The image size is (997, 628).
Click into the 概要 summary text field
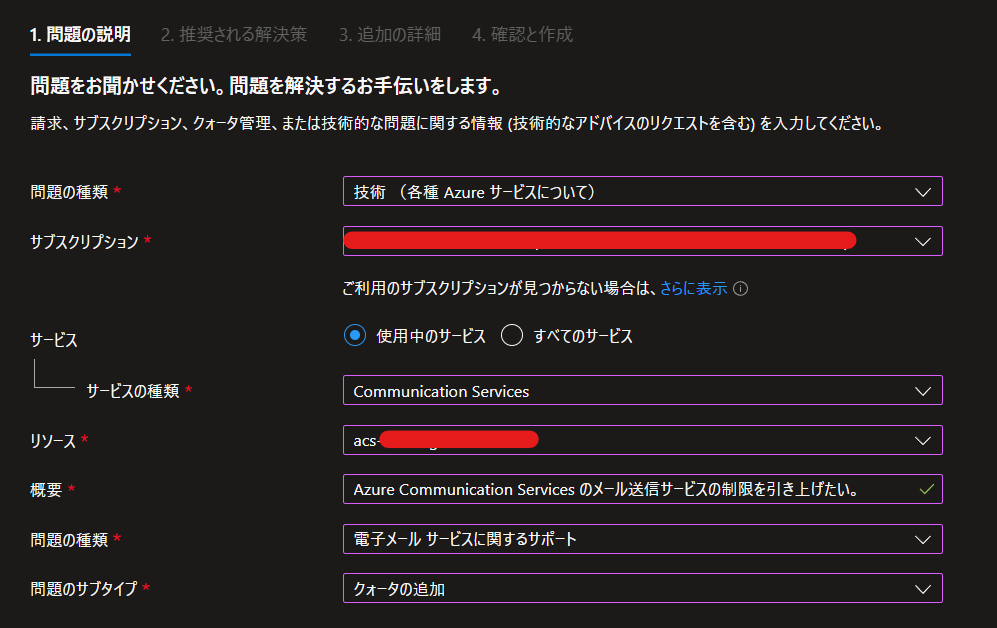642,489
